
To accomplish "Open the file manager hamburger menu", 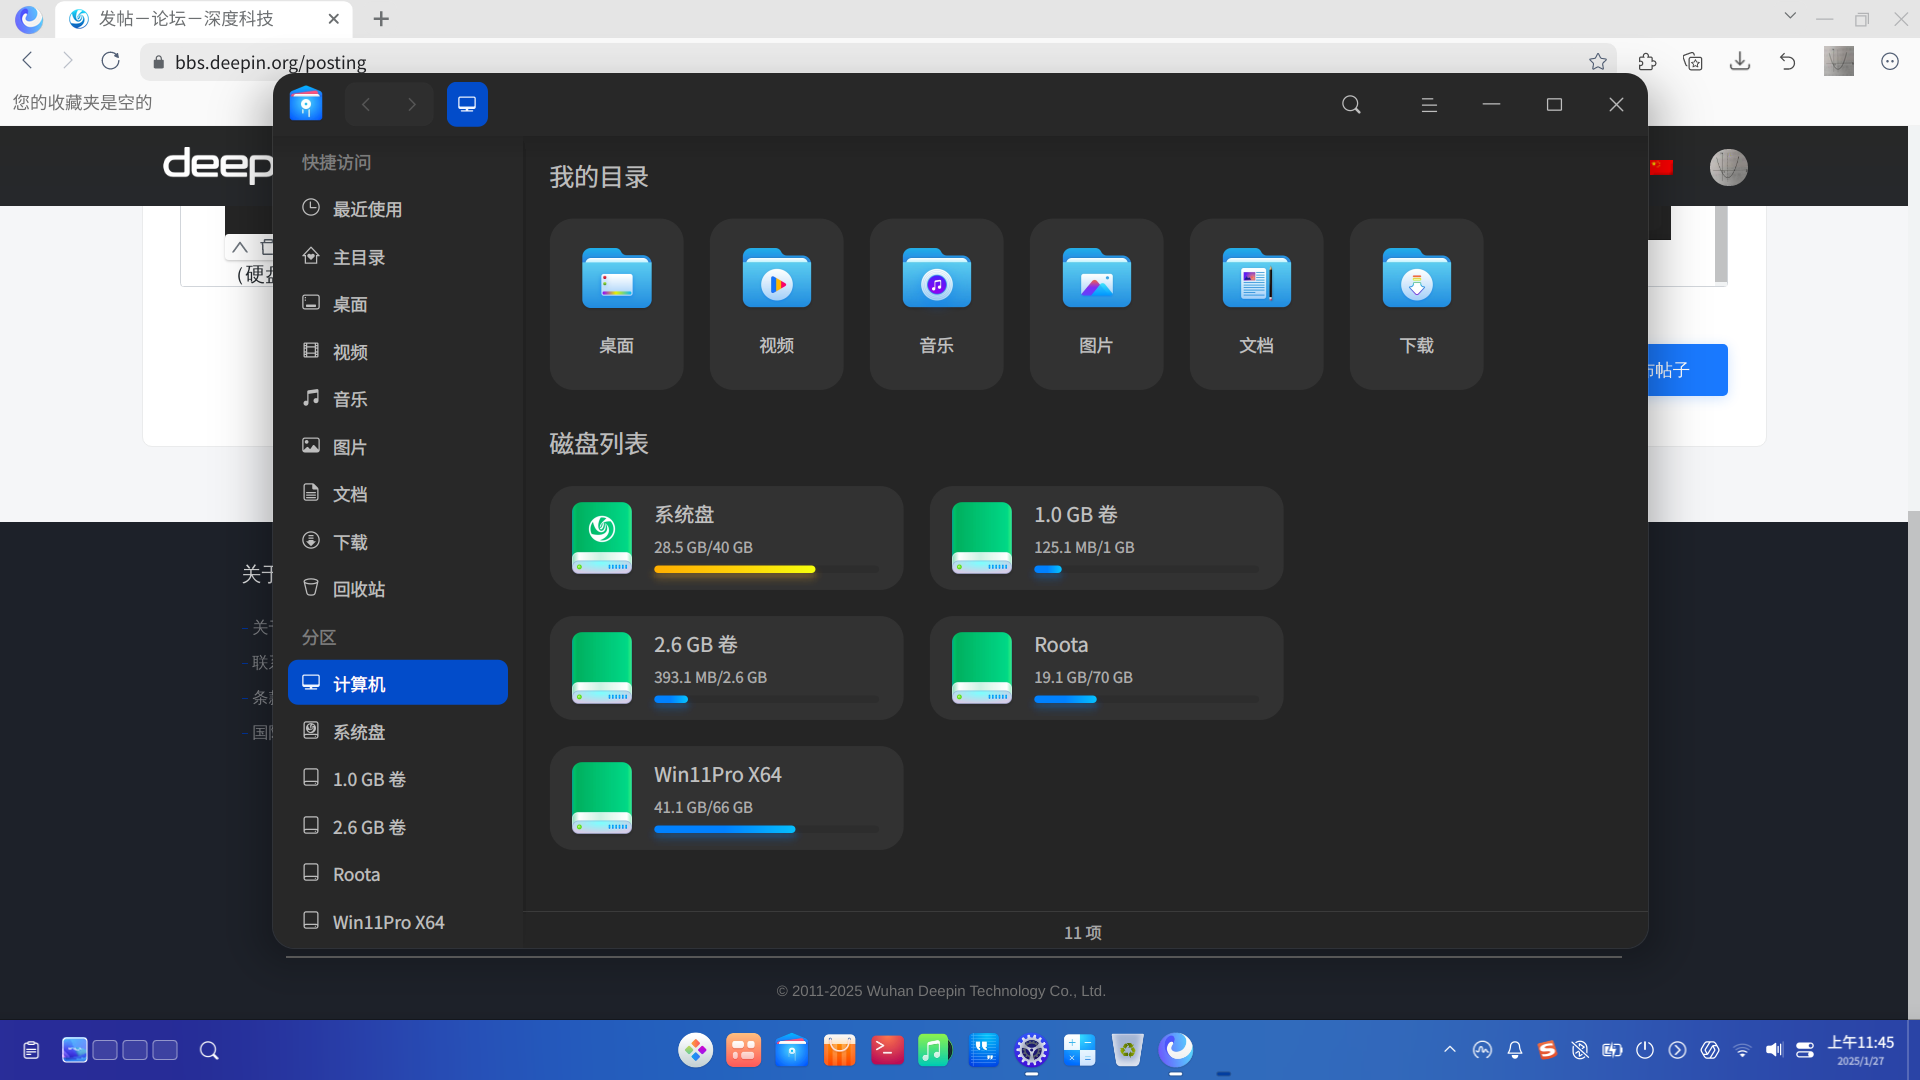I will (x=1429, y=105).
